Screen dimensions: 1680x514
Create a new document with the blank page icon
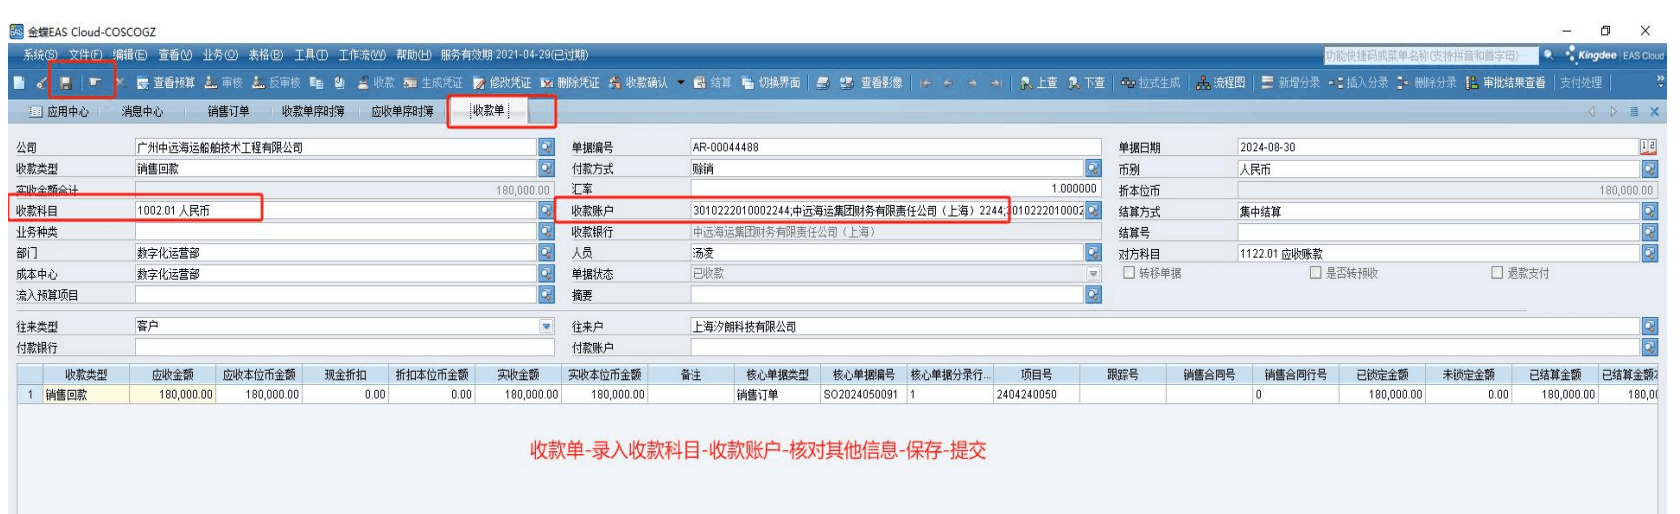(19, 83)
